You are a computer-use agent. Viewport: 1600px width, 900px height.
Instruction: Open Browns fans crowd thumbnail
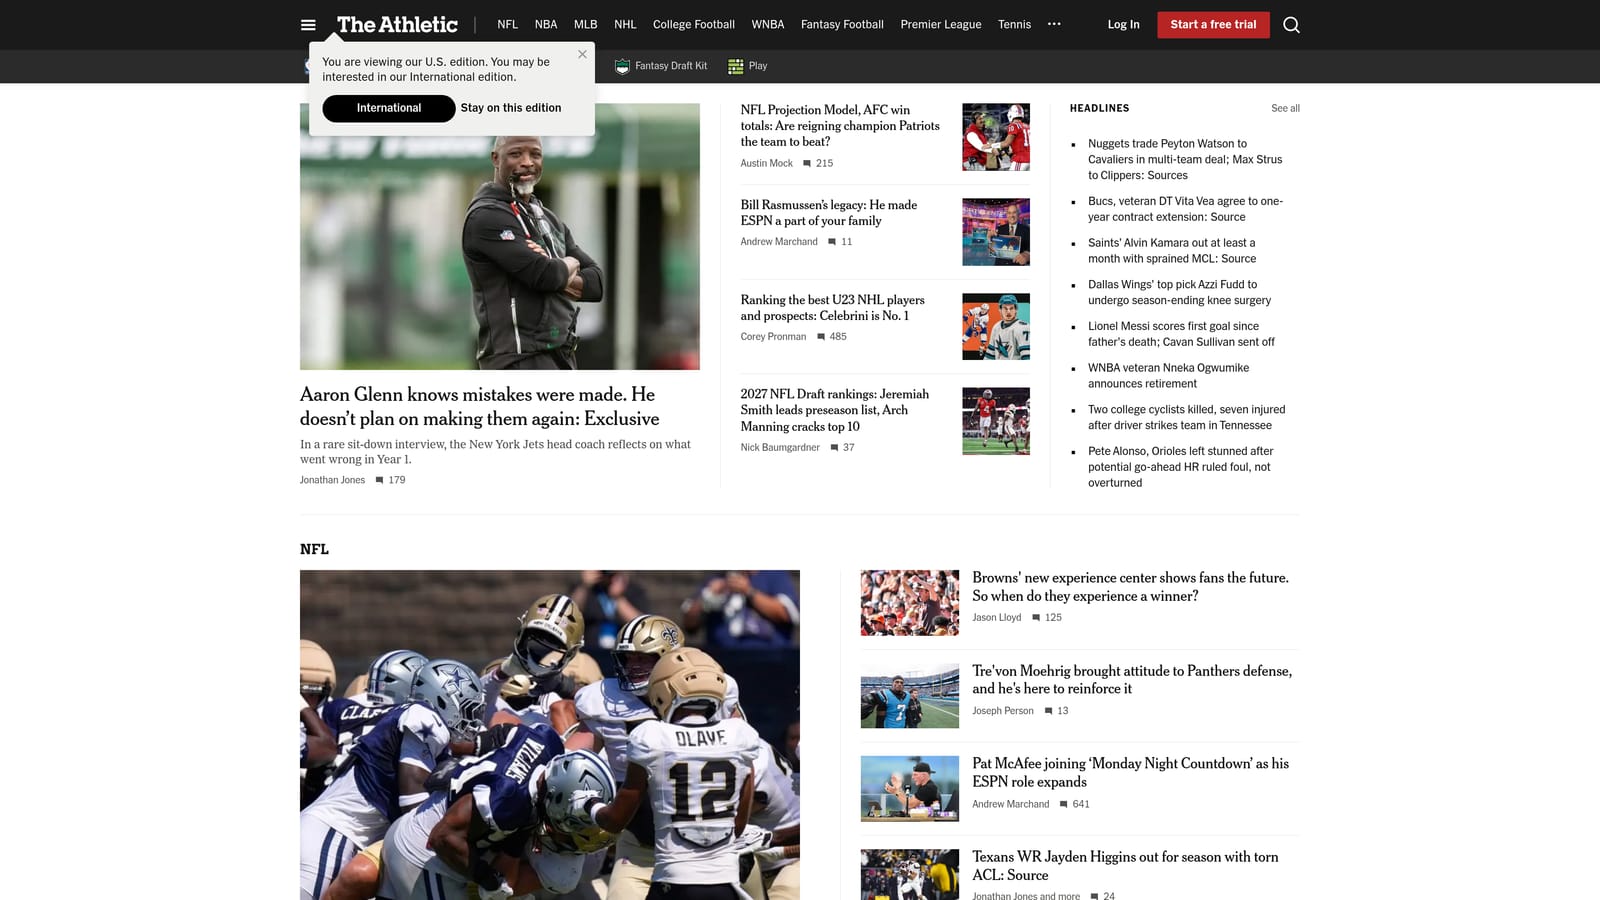point(910,603)
